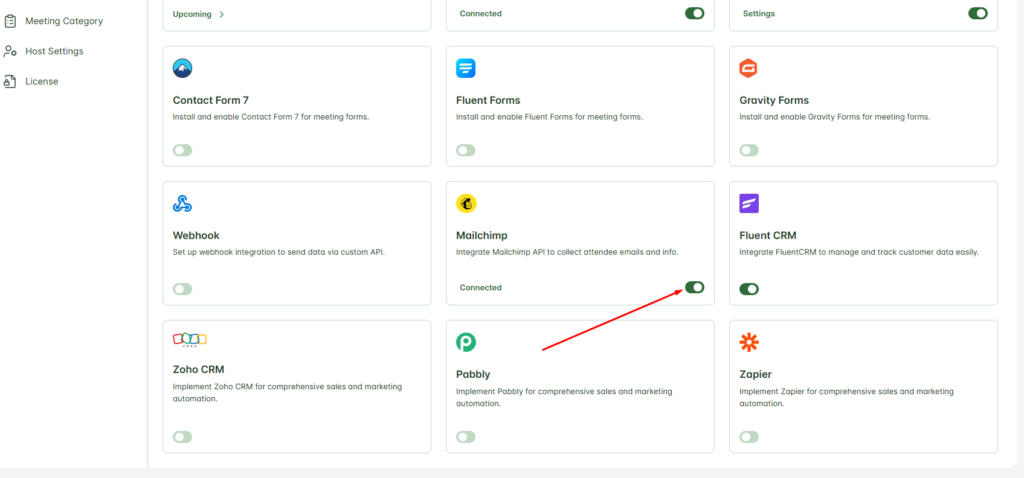Expand the Upcoming chevron arrow
Viewport: 1024px width, 478px height.
tap(222, 14)
